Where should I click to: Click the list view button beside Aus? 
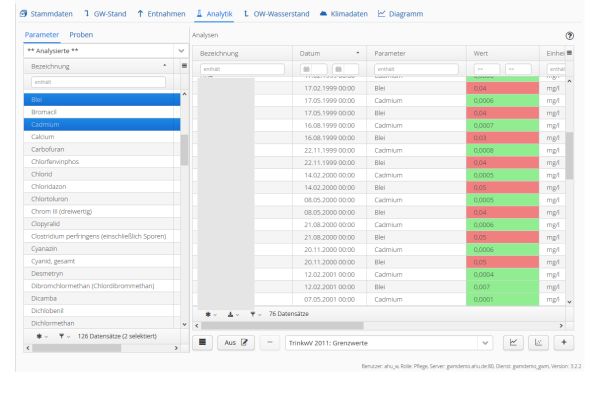tap(202, 342)
